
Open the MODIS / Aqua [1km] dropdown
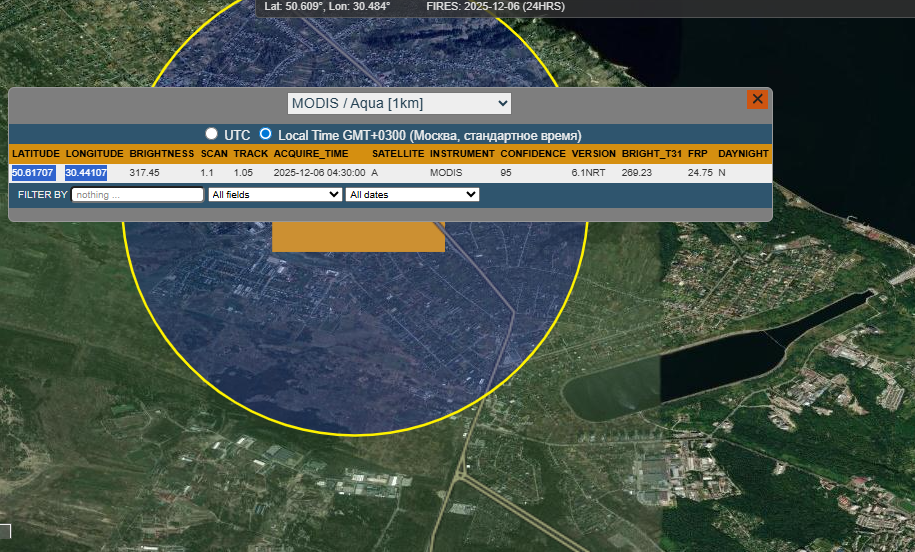pyautogui.click(x=399, y=103)
